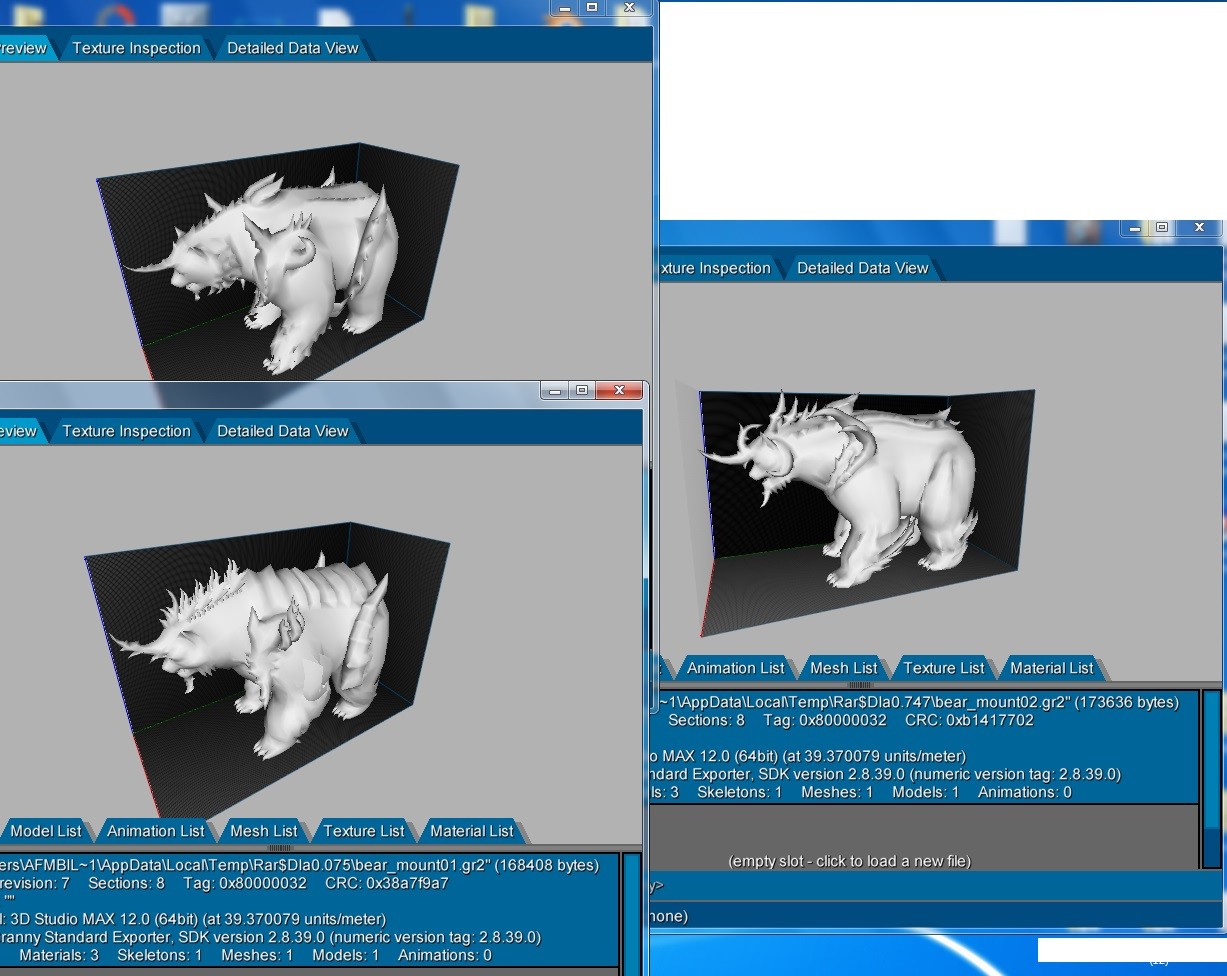
Task: Switch to Preview tab in bear_mount01 window
Action: click(19, 431)
